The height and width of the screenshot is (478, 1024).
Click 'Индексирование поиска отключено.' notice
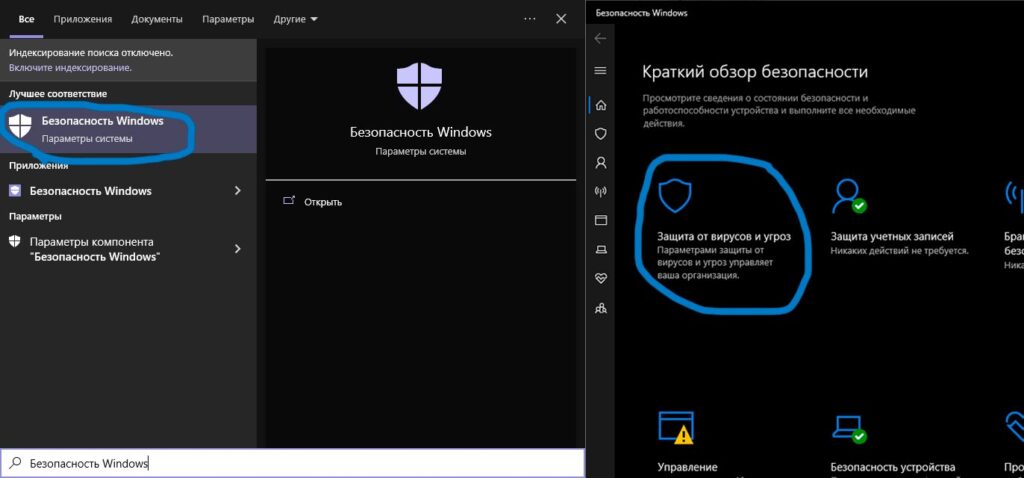pyautogui.click(x=91, y=53)
